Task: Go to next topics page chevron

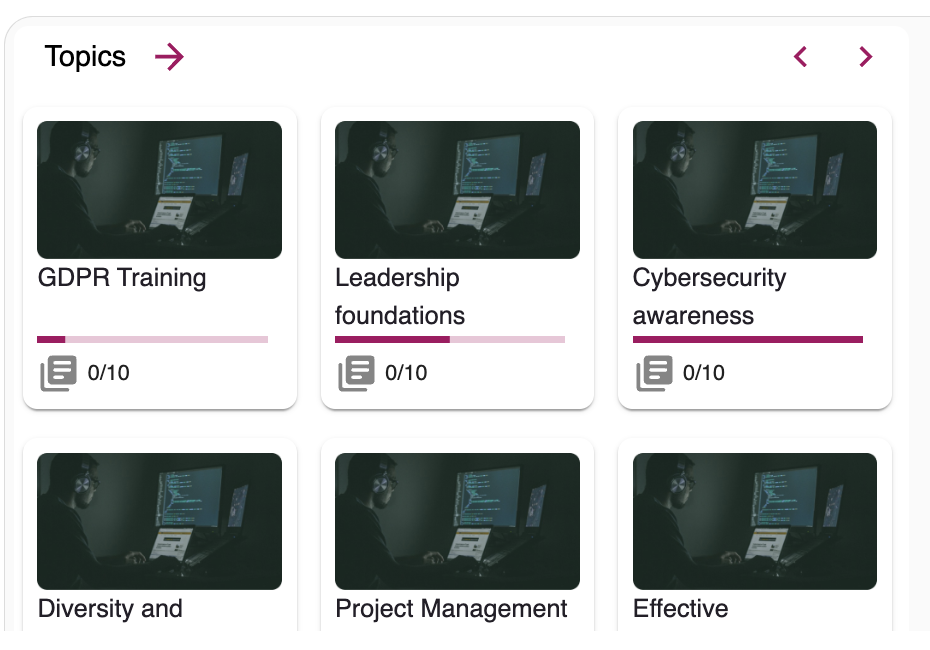Action: (x=866, y=57)
